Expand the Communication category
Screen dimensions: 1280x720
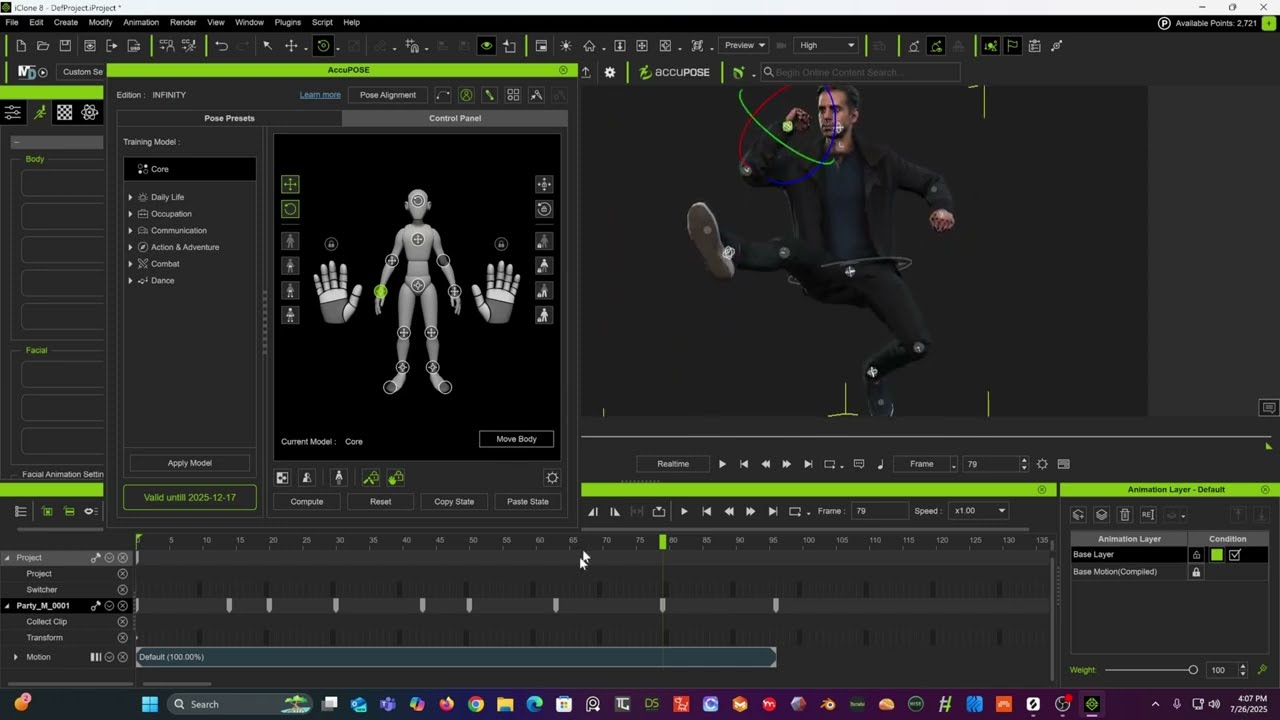(x=130, y=231)
